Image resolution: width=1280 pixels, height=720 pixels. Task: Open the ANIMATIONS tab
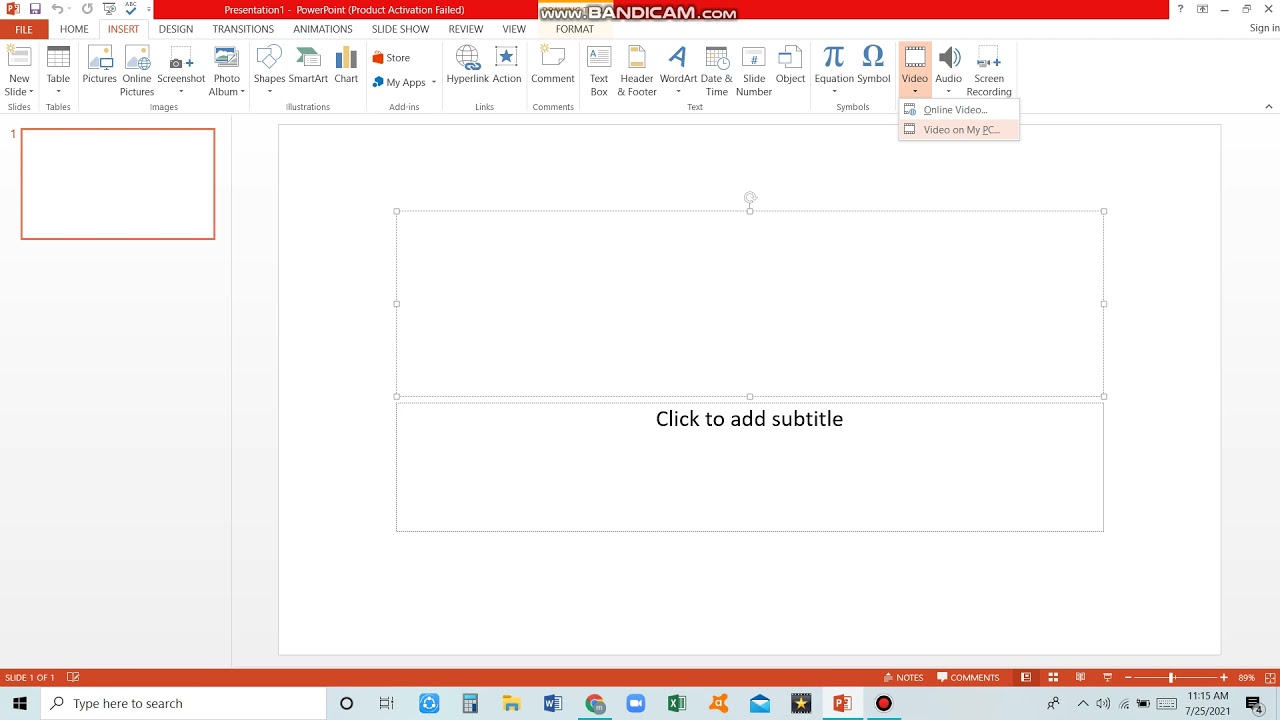tap(323, 29)
